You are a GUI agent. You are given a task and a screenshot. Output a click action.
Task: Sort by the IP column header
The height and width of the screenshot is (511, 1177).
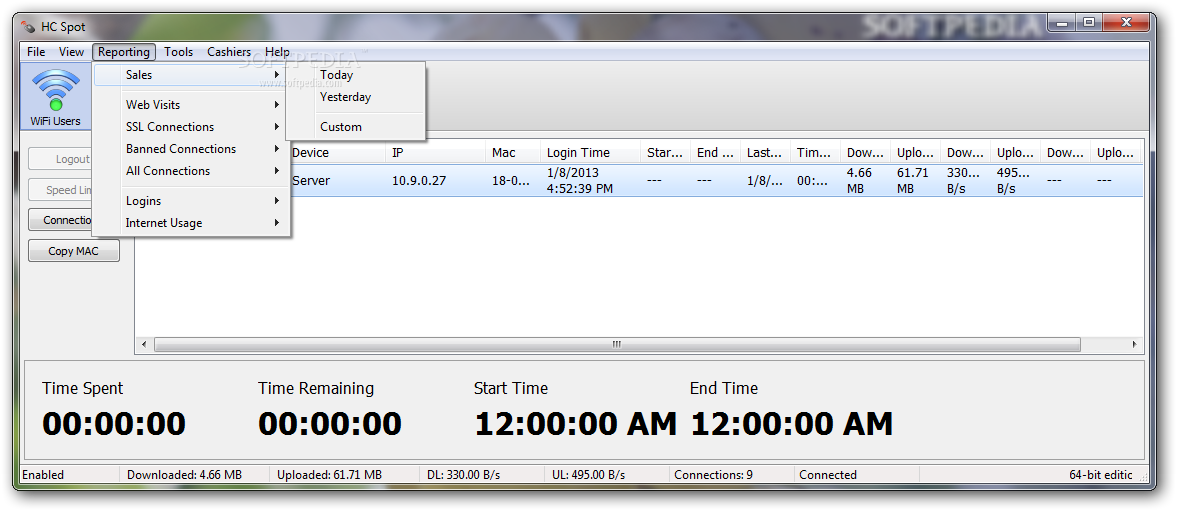coord(436,152)
